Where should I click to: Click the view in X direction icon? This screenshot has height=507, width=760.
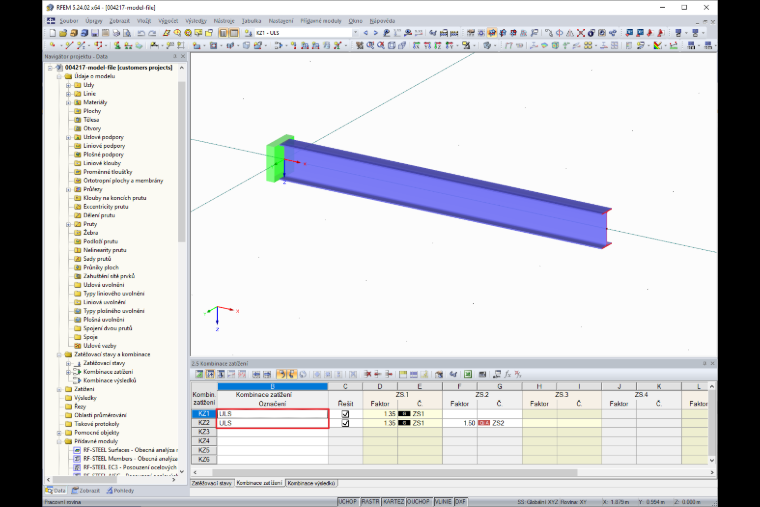click(416, 45)
